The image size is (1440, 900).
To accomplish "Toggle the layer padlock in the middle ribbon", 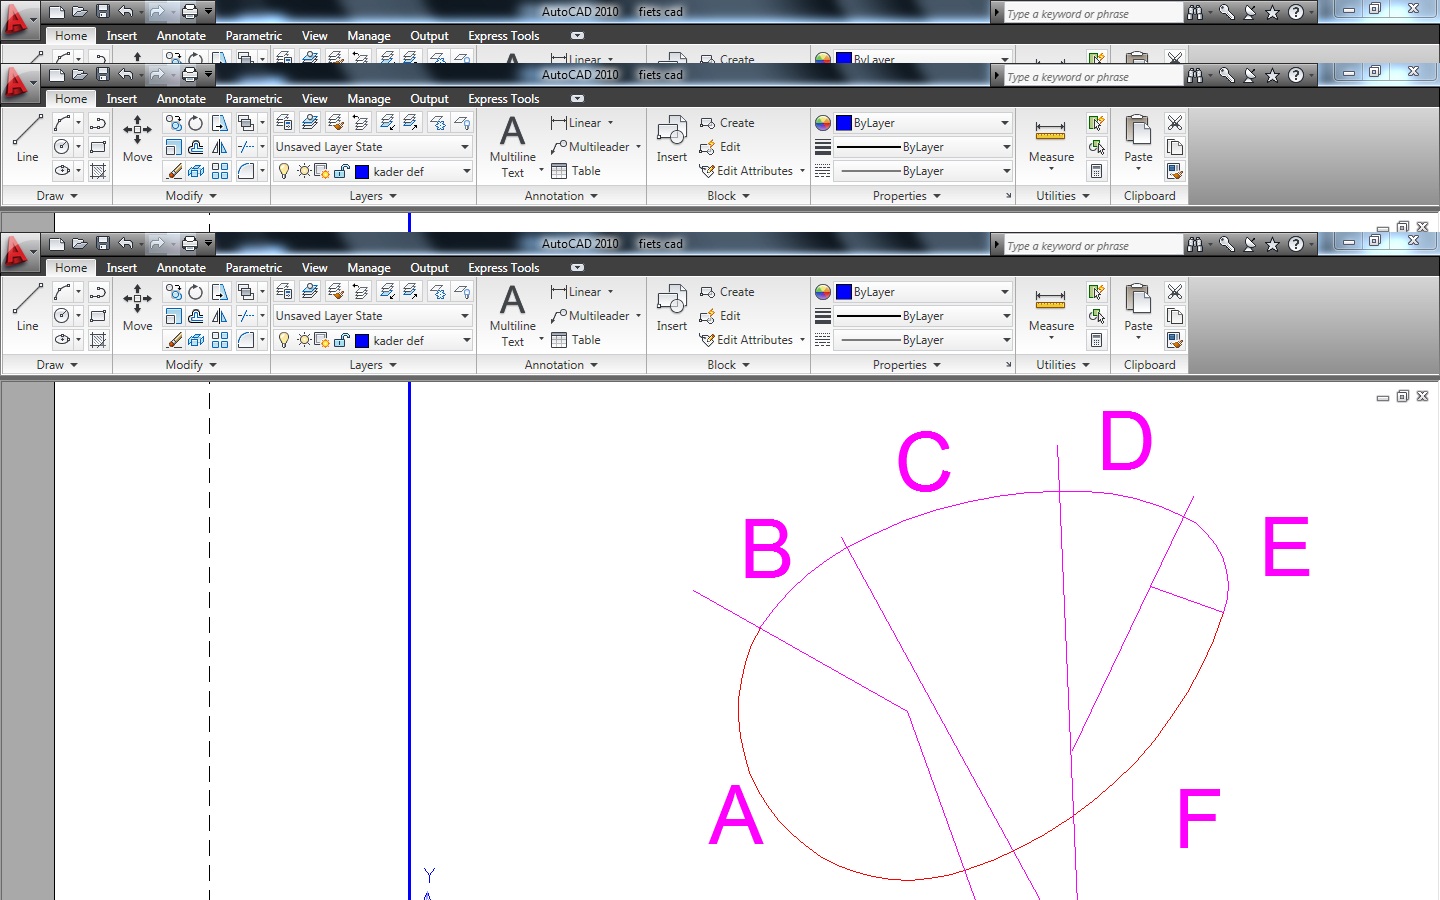I will 341,171.
